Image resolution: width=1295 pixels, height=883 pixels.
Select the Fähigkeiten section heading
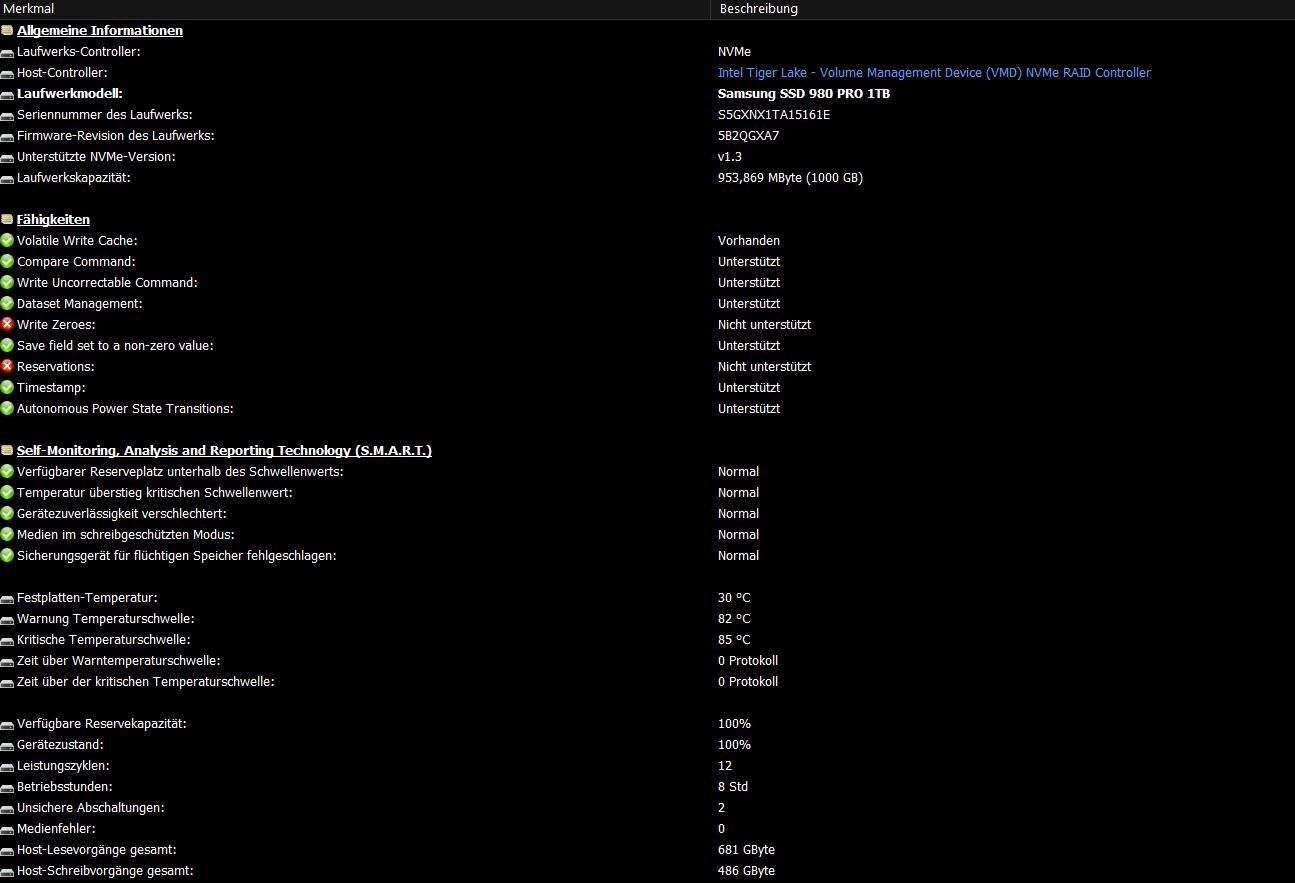click(53, 220)
